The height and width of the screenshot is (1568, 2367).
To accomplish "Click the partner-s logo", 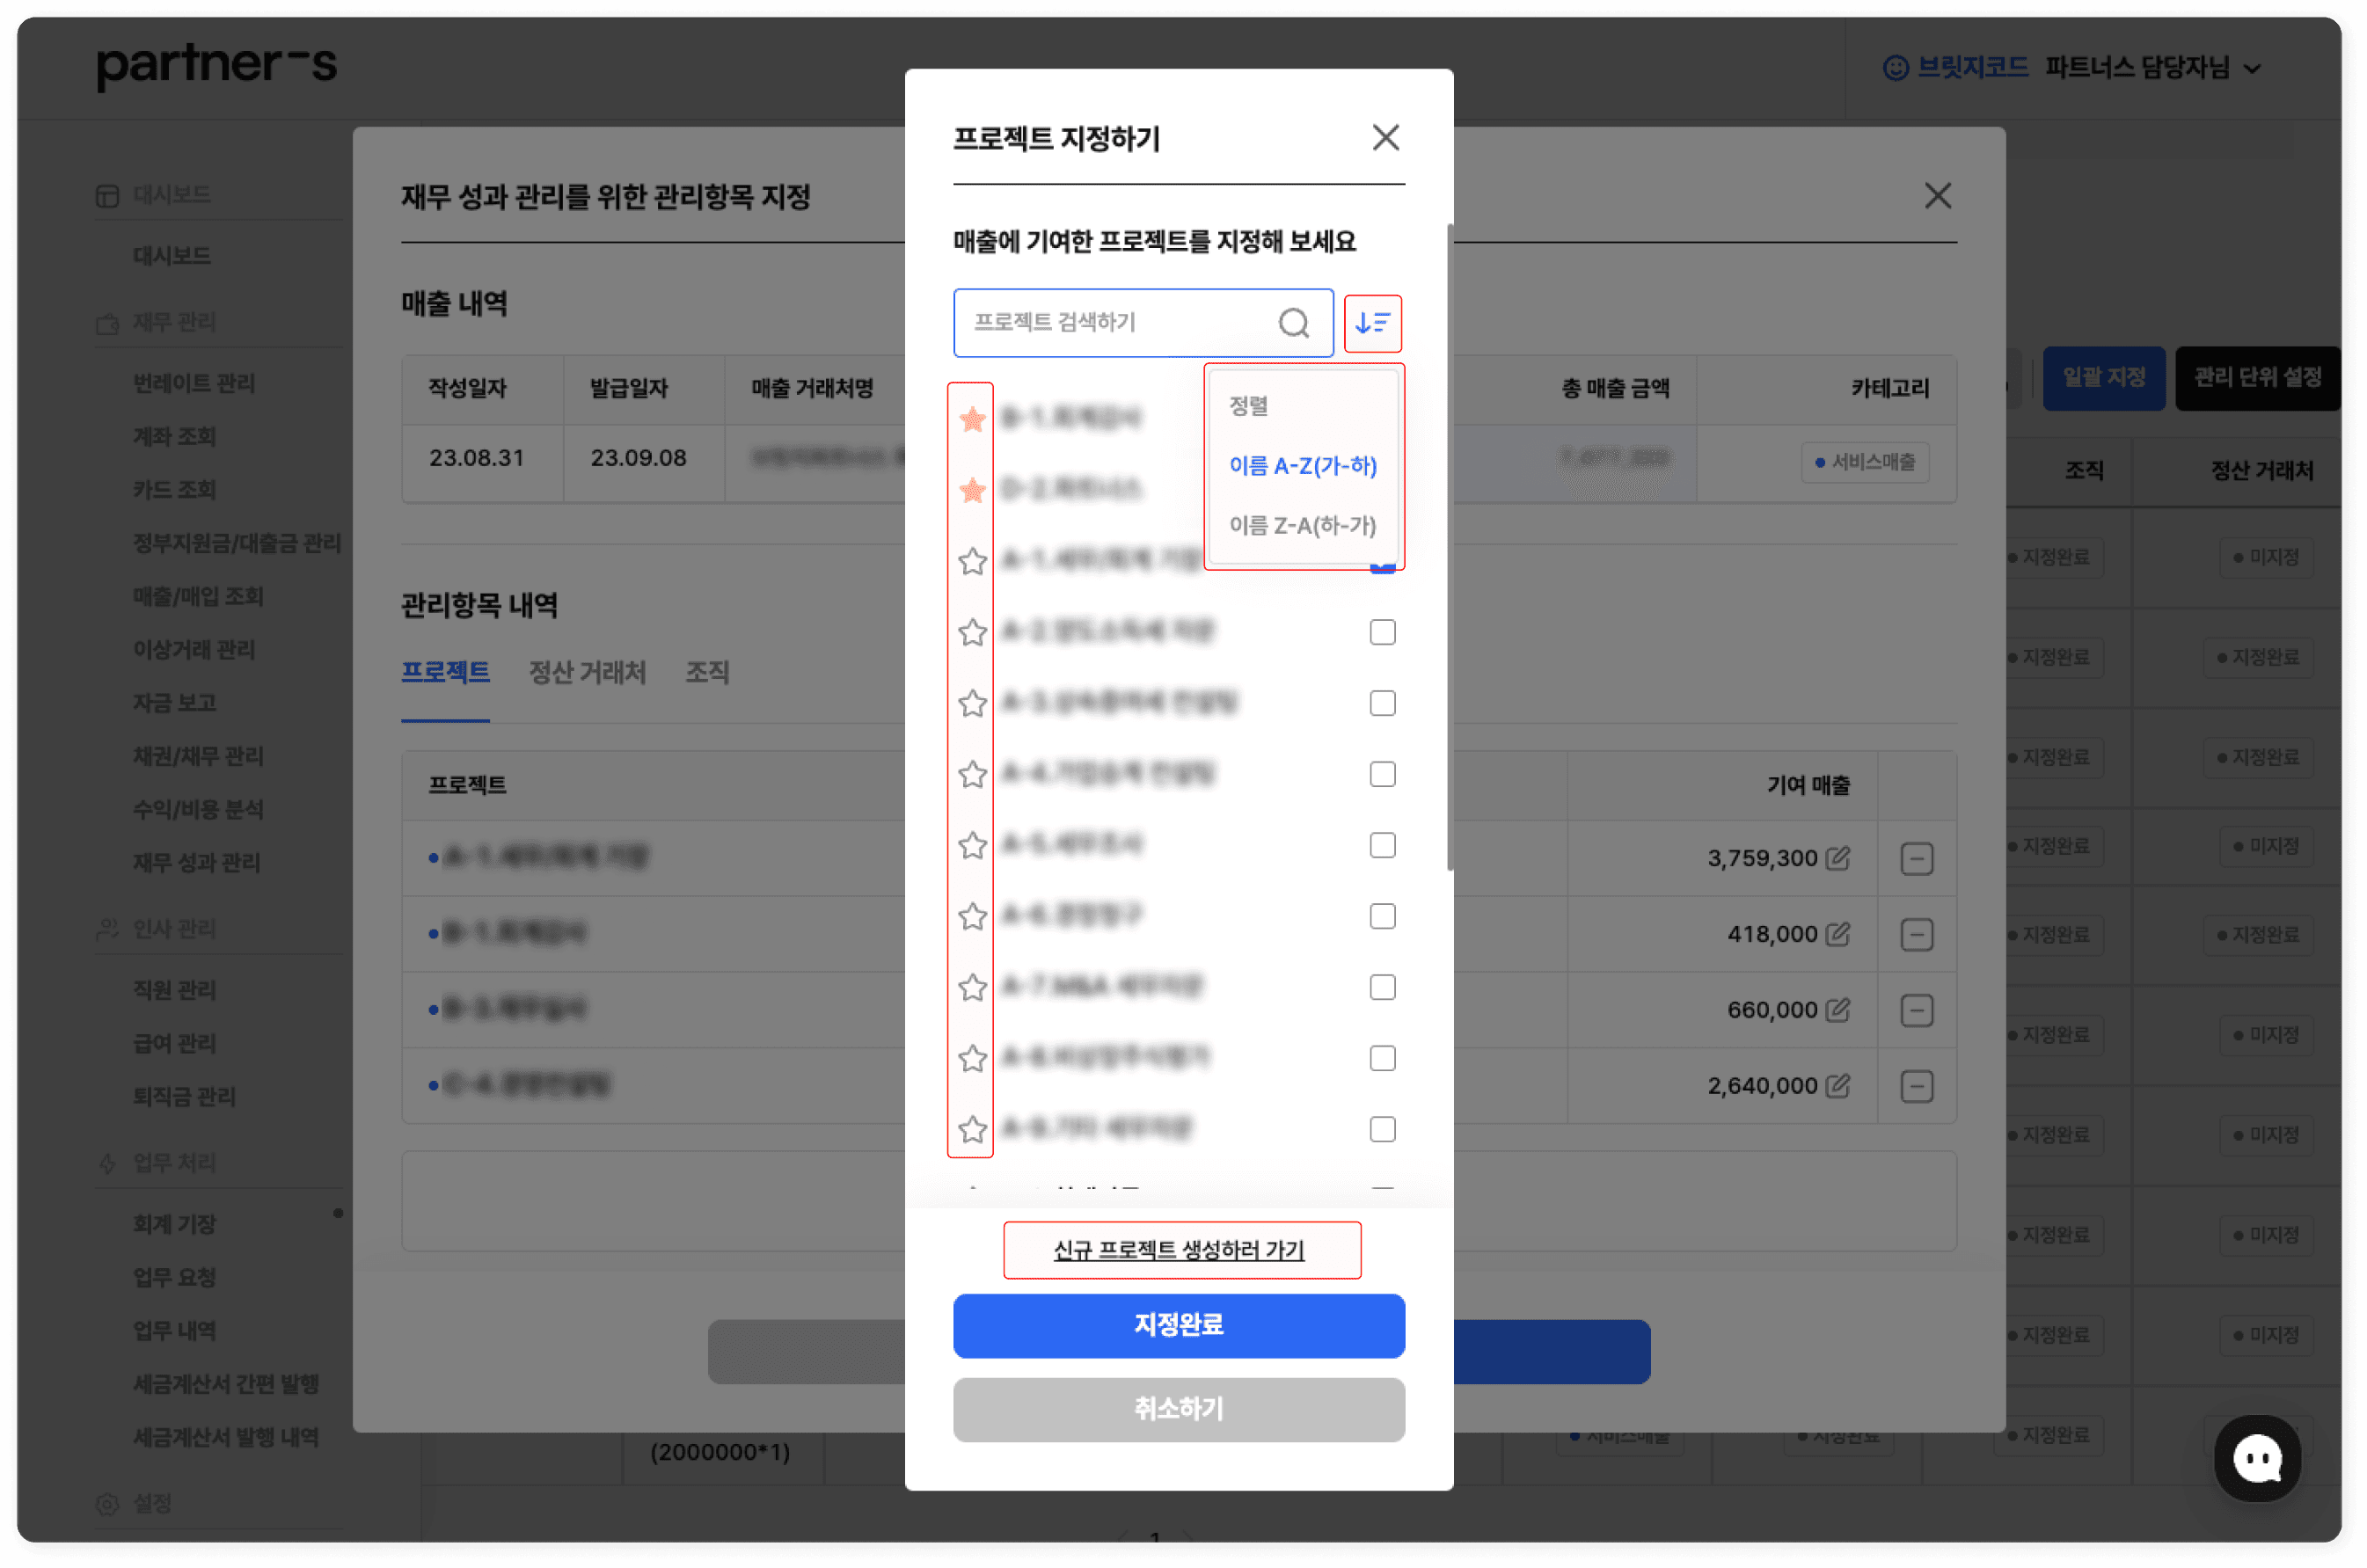I will click(217, 66).
